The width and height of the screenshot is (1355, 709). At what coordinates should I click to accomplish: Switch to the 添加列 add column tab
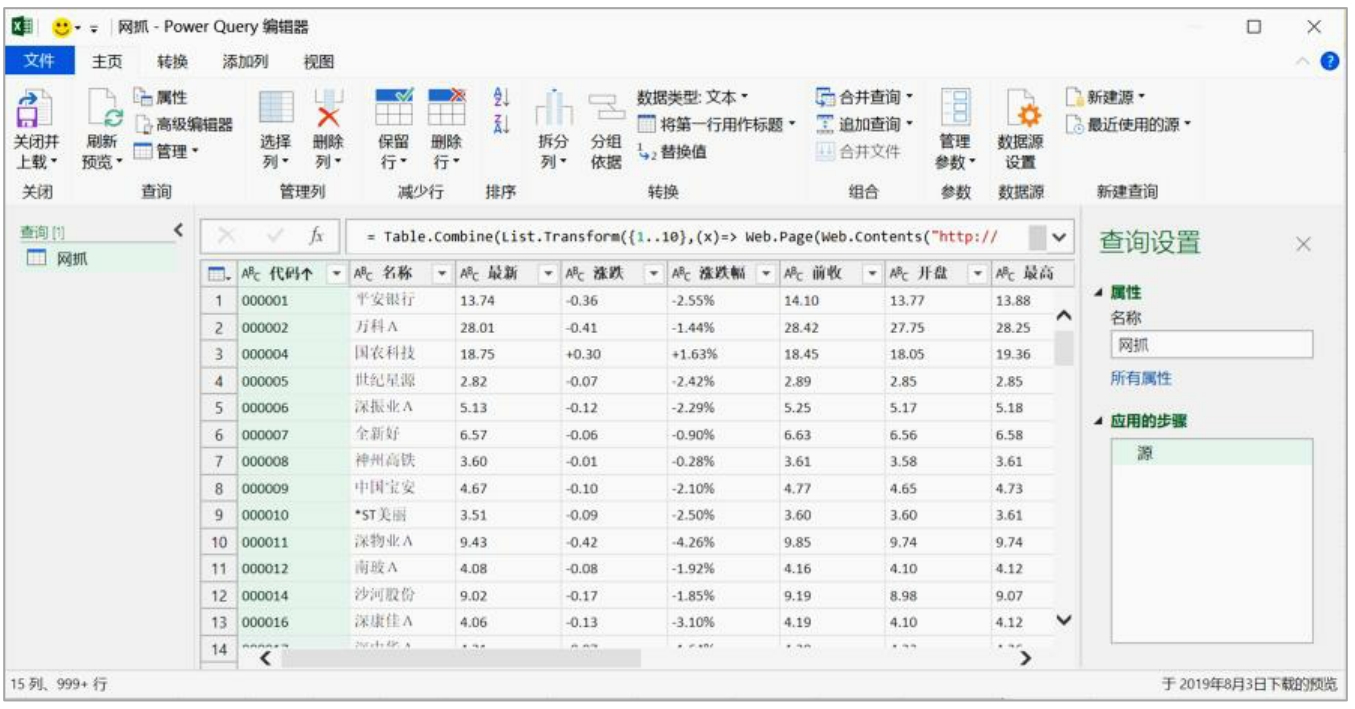245,61
